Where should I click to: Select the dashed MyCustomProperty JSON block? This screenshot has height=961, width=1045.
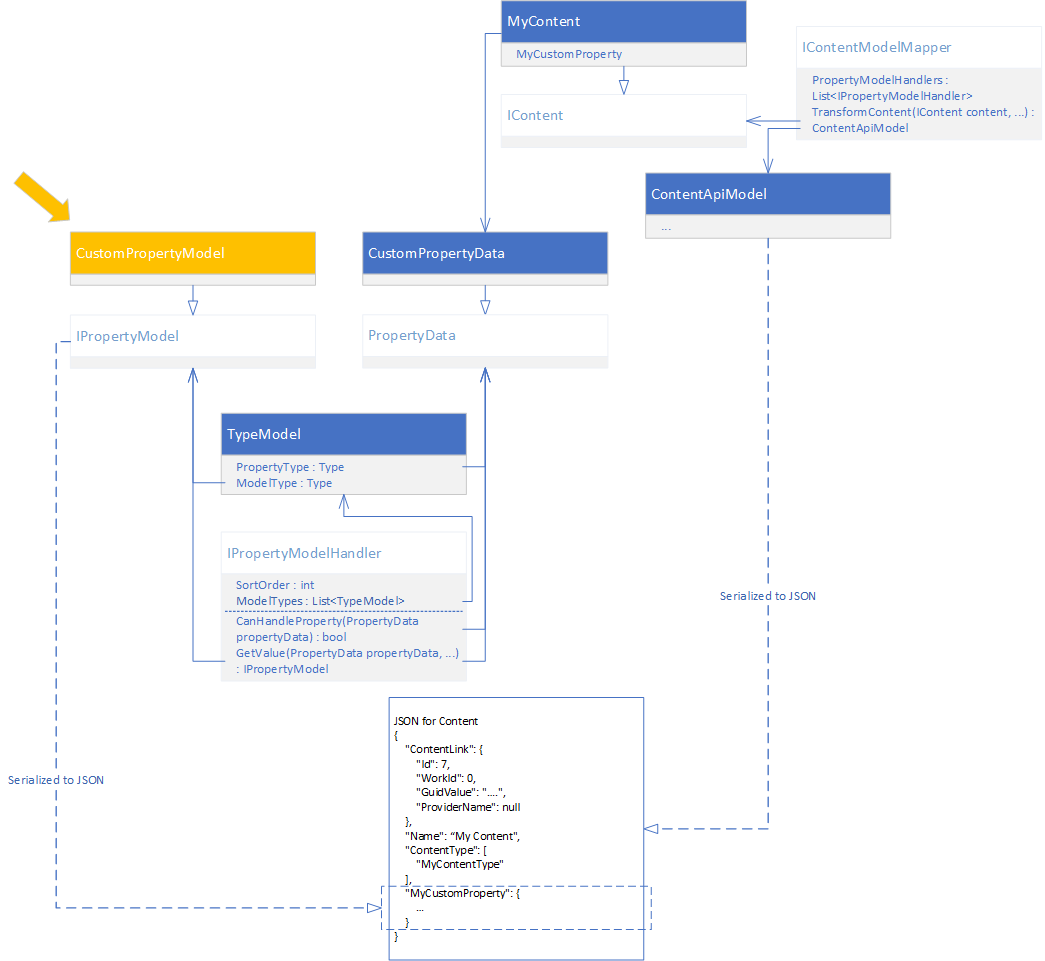(516, 907)
